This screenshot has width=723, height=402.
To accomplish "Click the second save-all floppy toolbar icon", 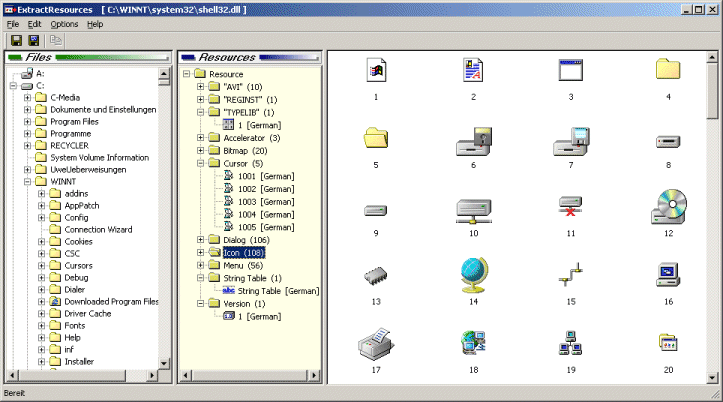I will click(34, 41).
